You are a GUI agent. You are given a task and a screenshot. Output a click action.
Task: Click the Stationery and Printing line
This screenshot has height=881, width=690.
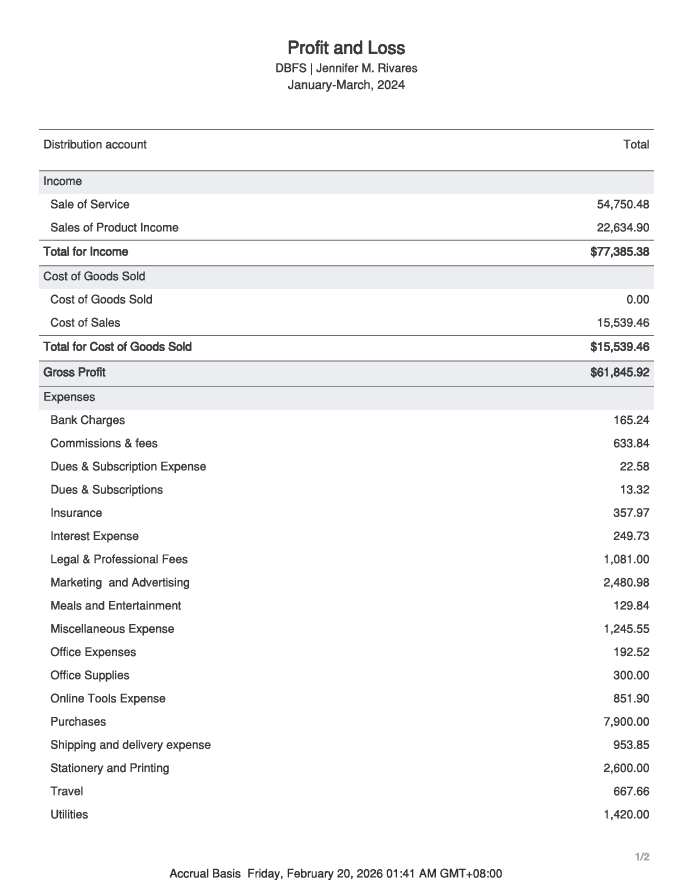[346, 768]
